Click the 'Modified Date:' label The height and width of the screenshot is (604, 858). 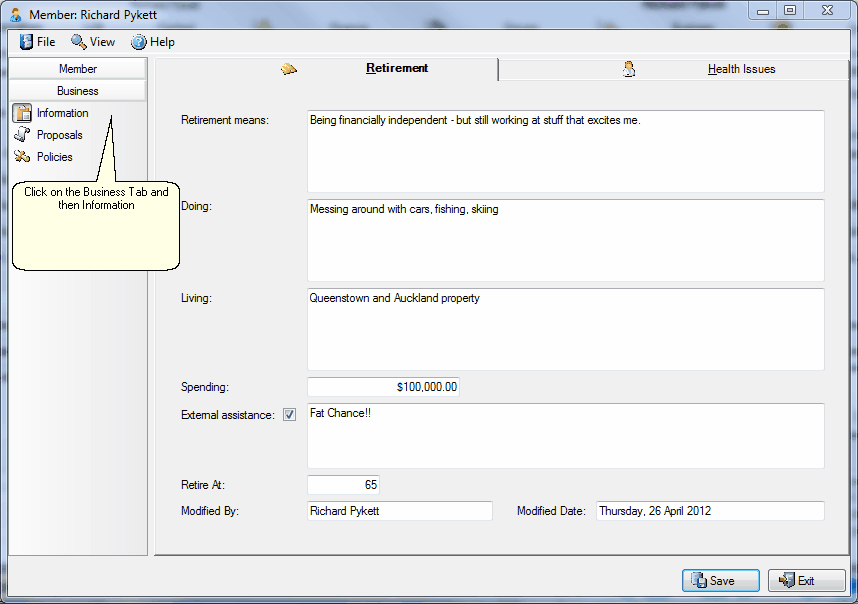click(551, 511)
